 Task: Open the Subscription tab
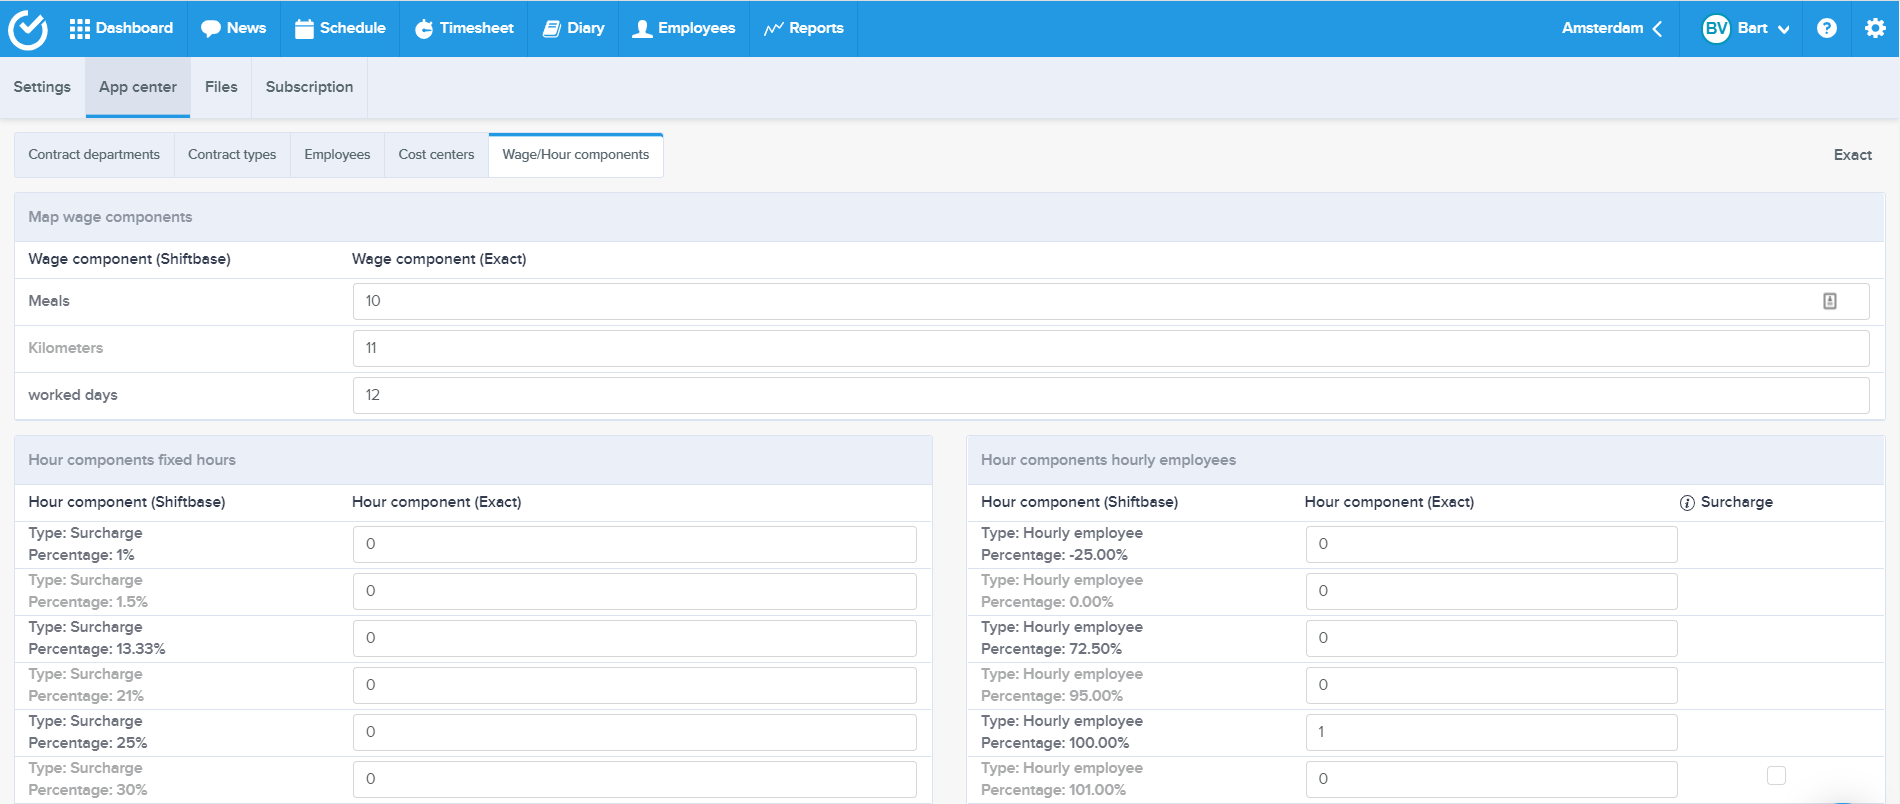point(309,87)
